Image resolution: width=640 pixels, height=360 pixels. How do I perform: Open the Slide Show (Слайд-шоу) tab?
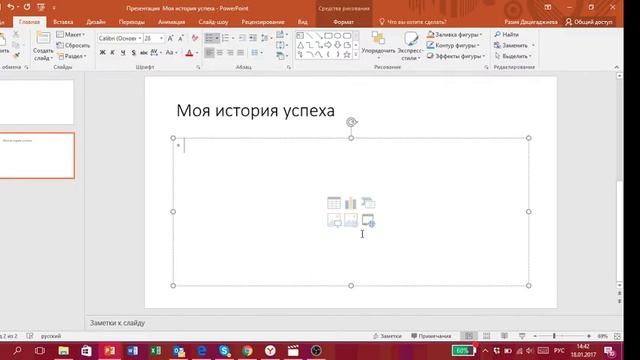213,22
